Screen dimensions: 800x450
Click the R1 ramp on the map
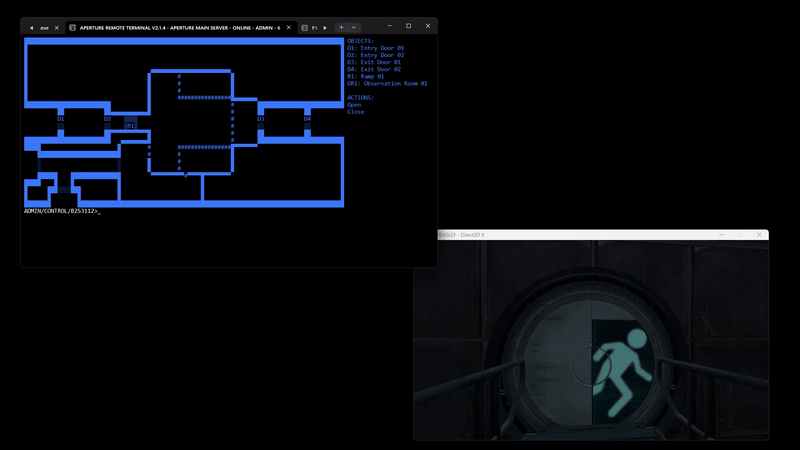(131, 126)
